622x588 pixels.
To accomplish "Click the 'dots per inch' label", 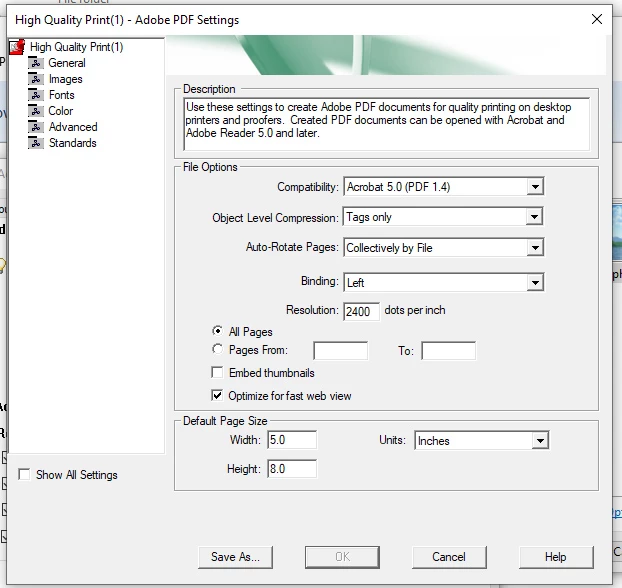I will point(415,310).
